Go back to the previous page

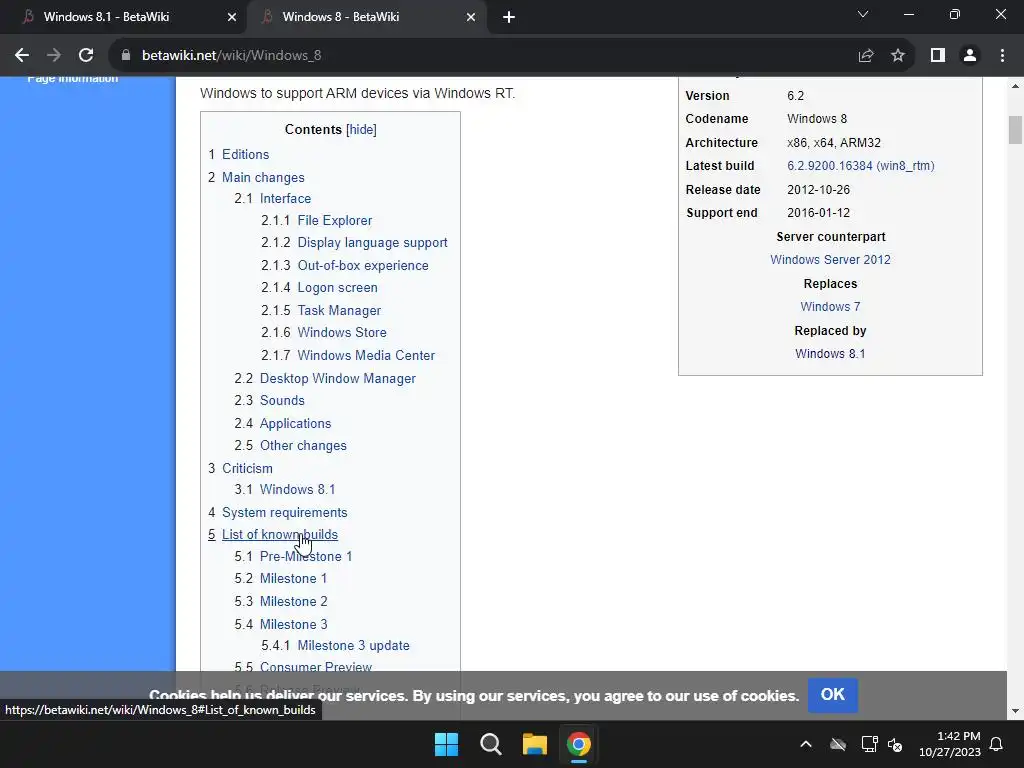pyautogui.click(x=22, y=56)
